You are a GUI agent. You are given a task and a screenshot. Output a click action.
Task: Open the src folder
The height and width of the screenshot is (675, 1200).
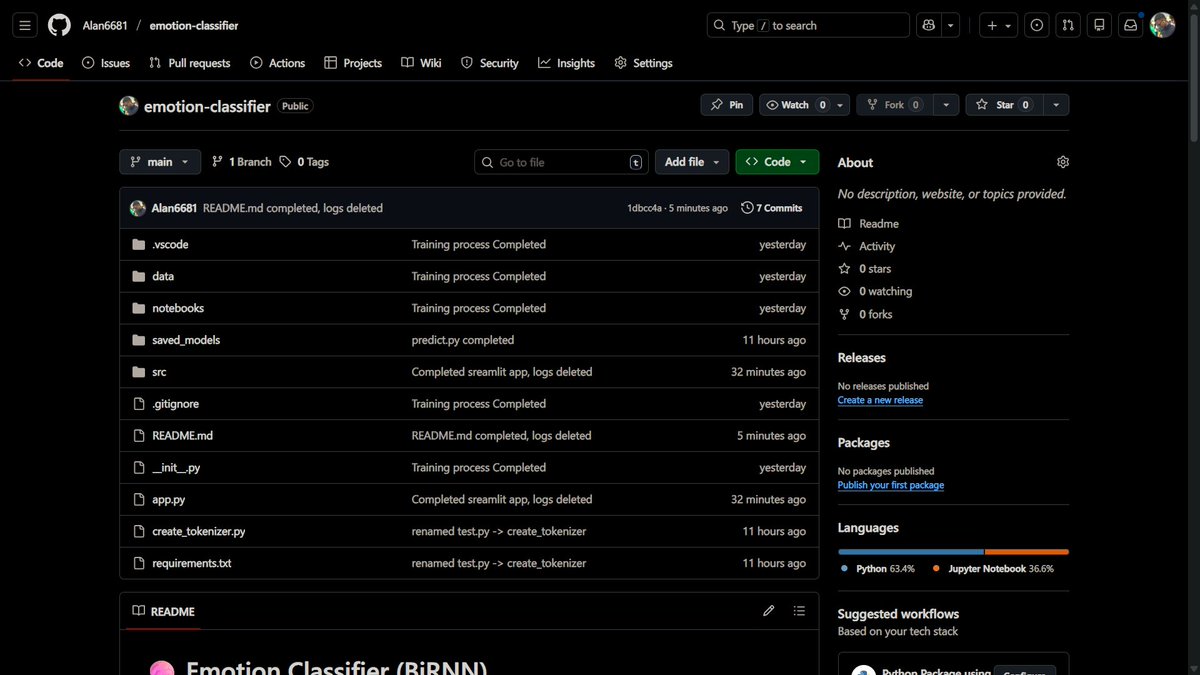click(x=159, y=372)
